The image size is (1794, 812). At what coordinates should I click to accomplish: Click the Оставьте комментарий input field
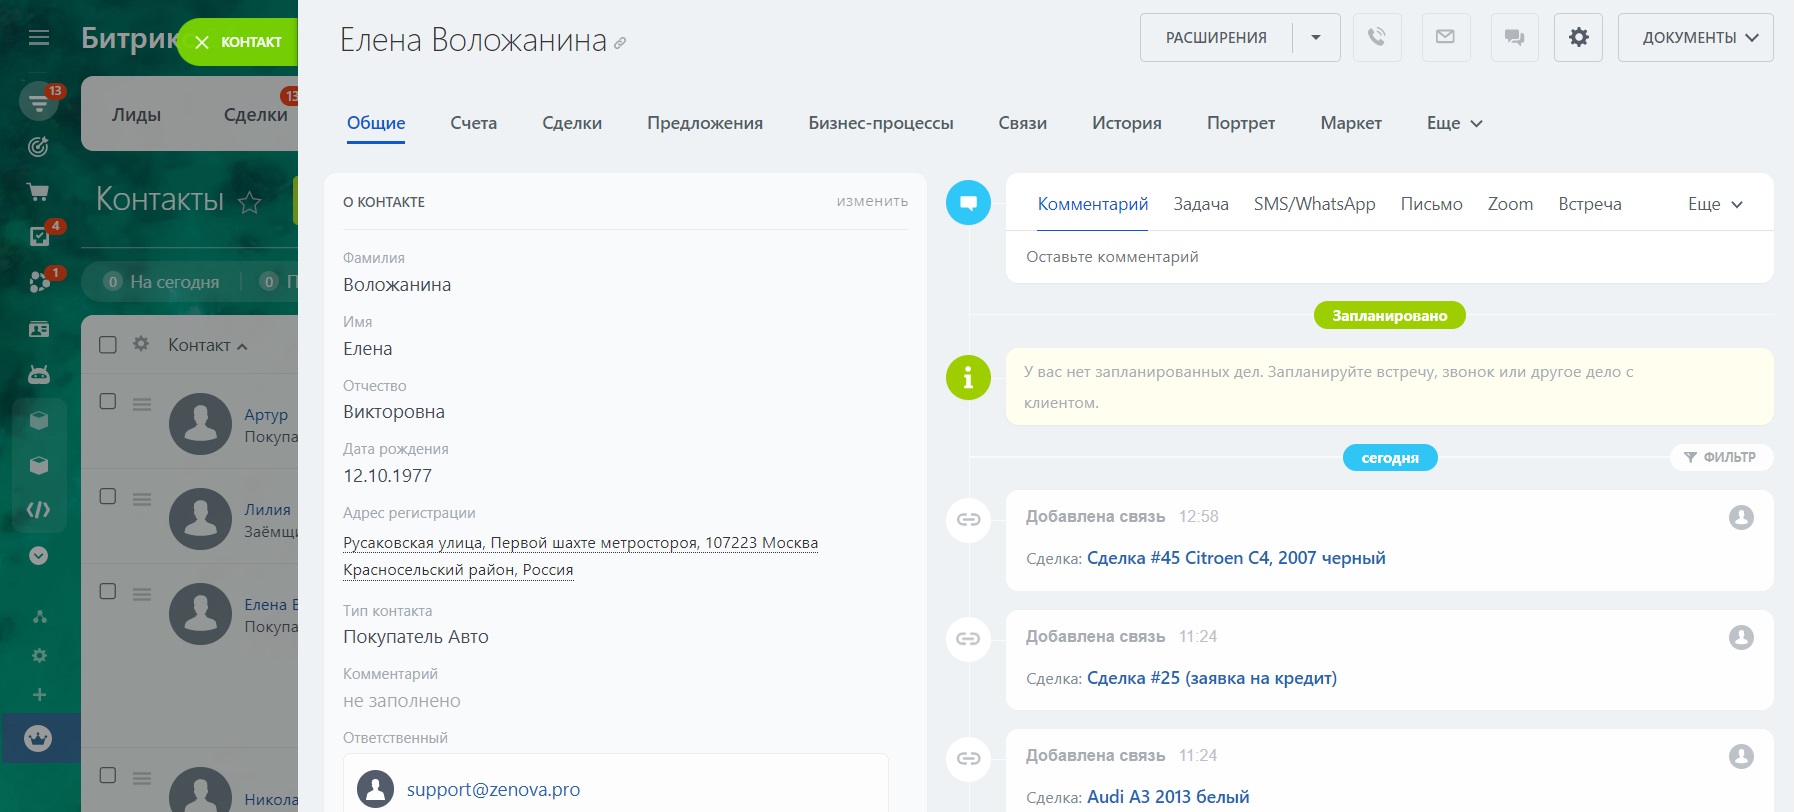click(1388, 257)
